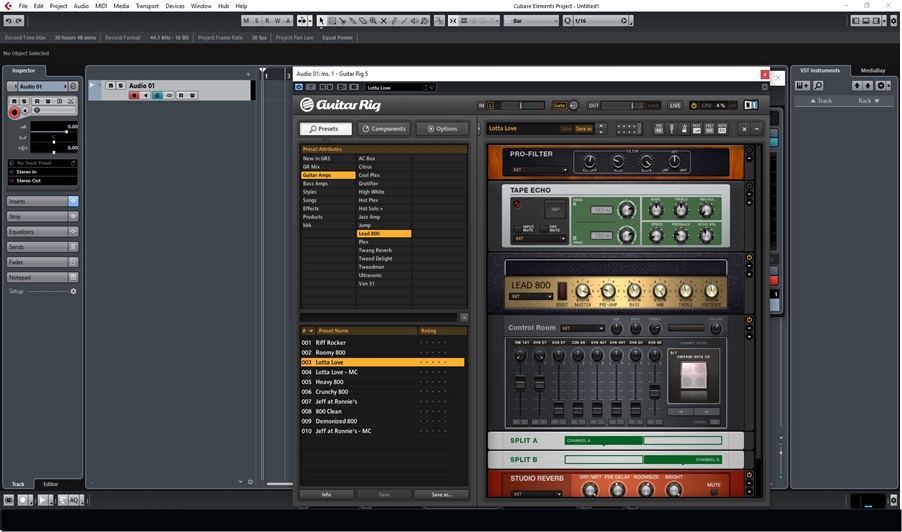
Task: Click the Vintage 4x12 cabinet thumbnail
Action: [x=693, y=377]
